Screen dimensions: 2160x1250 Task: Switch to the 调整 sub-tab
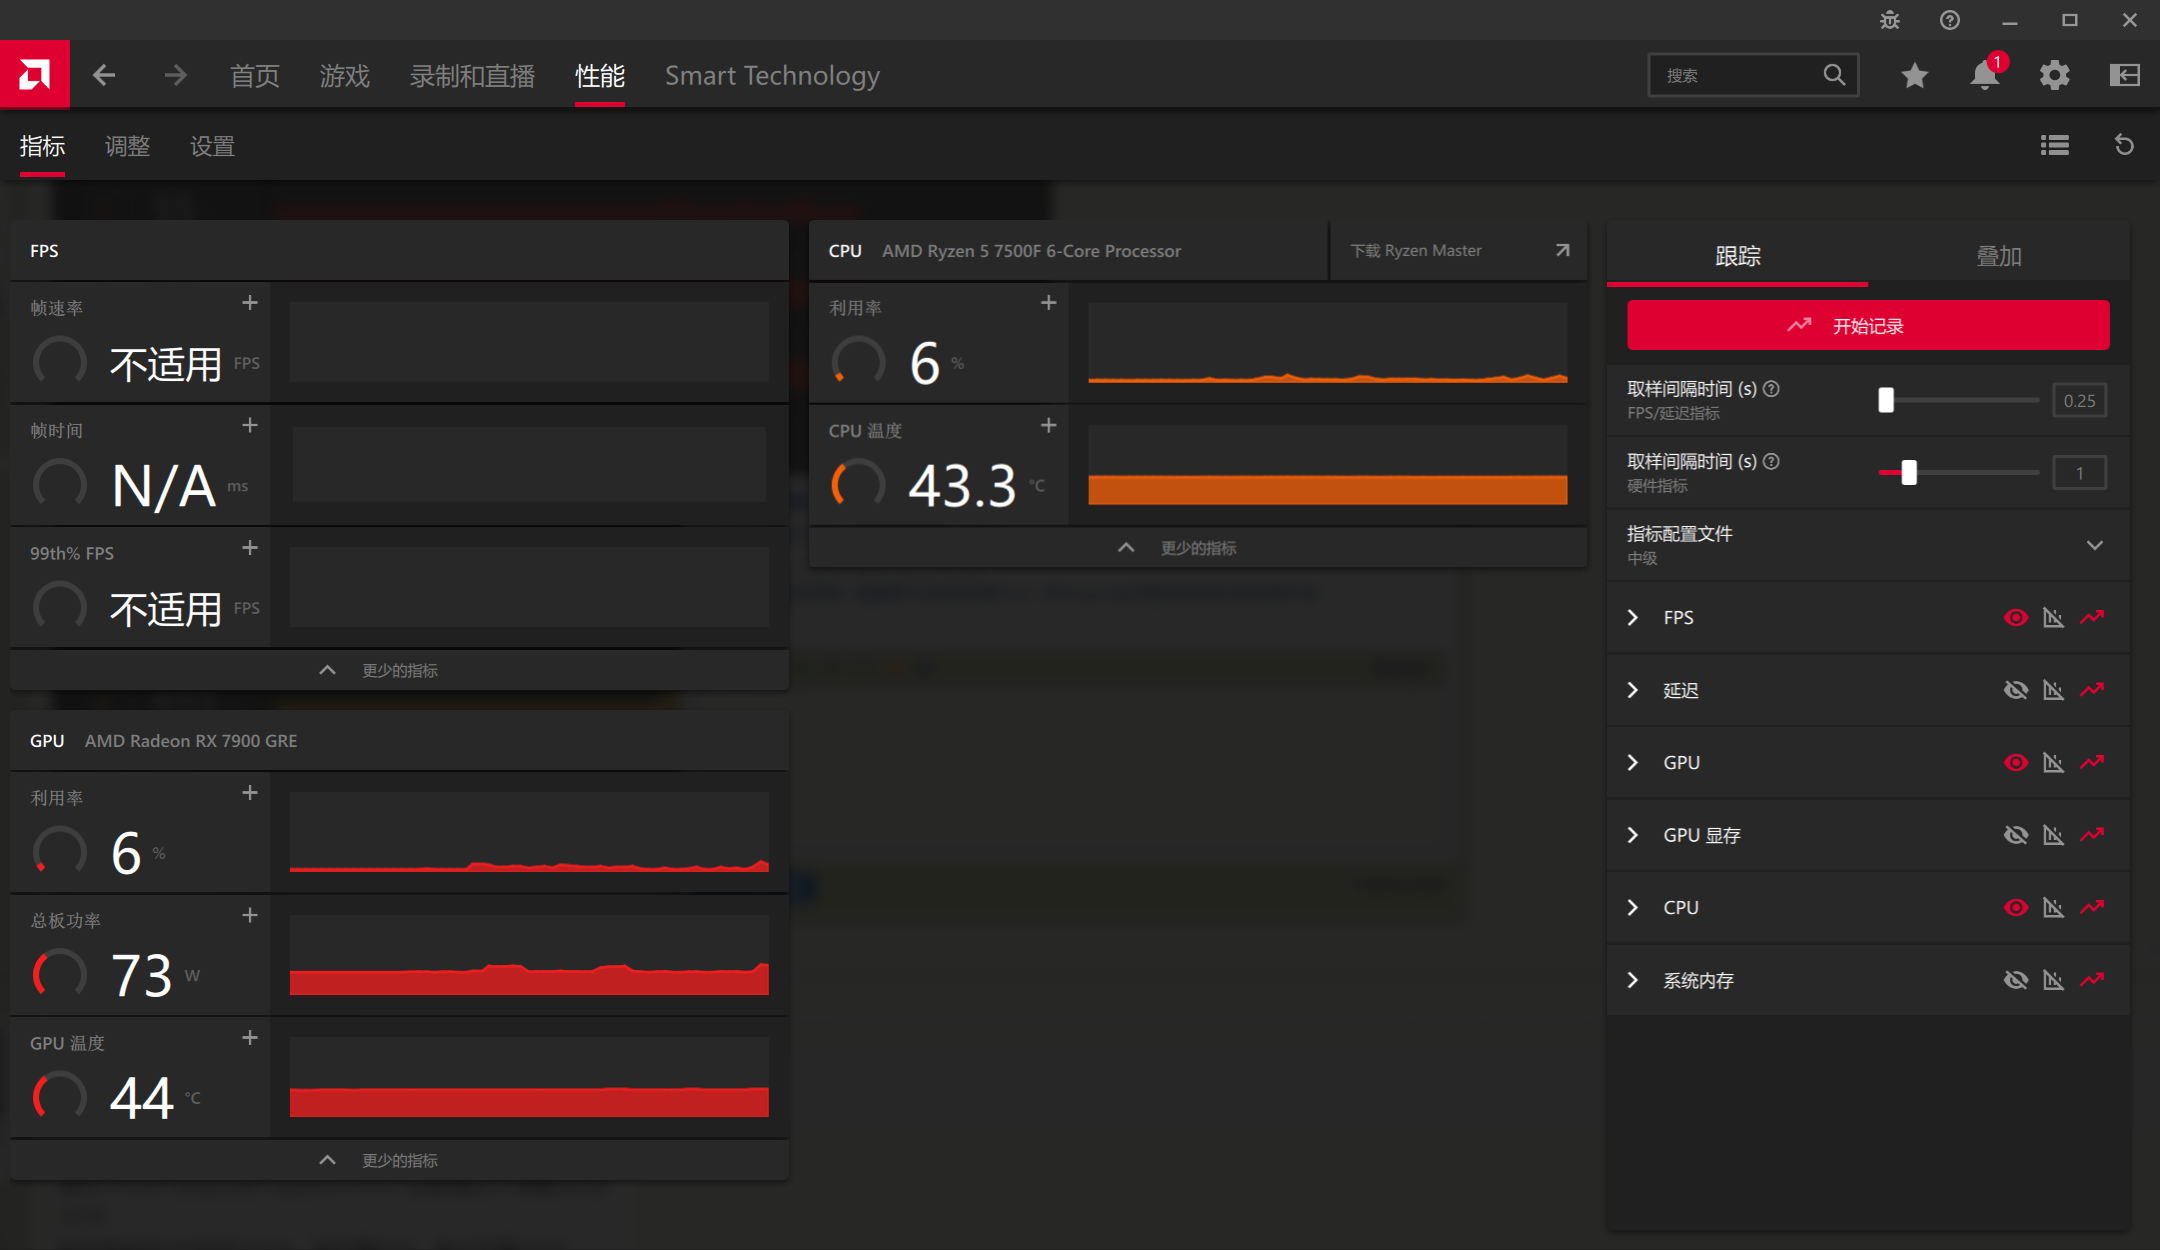pyautogui.click(x=127, y=146)
